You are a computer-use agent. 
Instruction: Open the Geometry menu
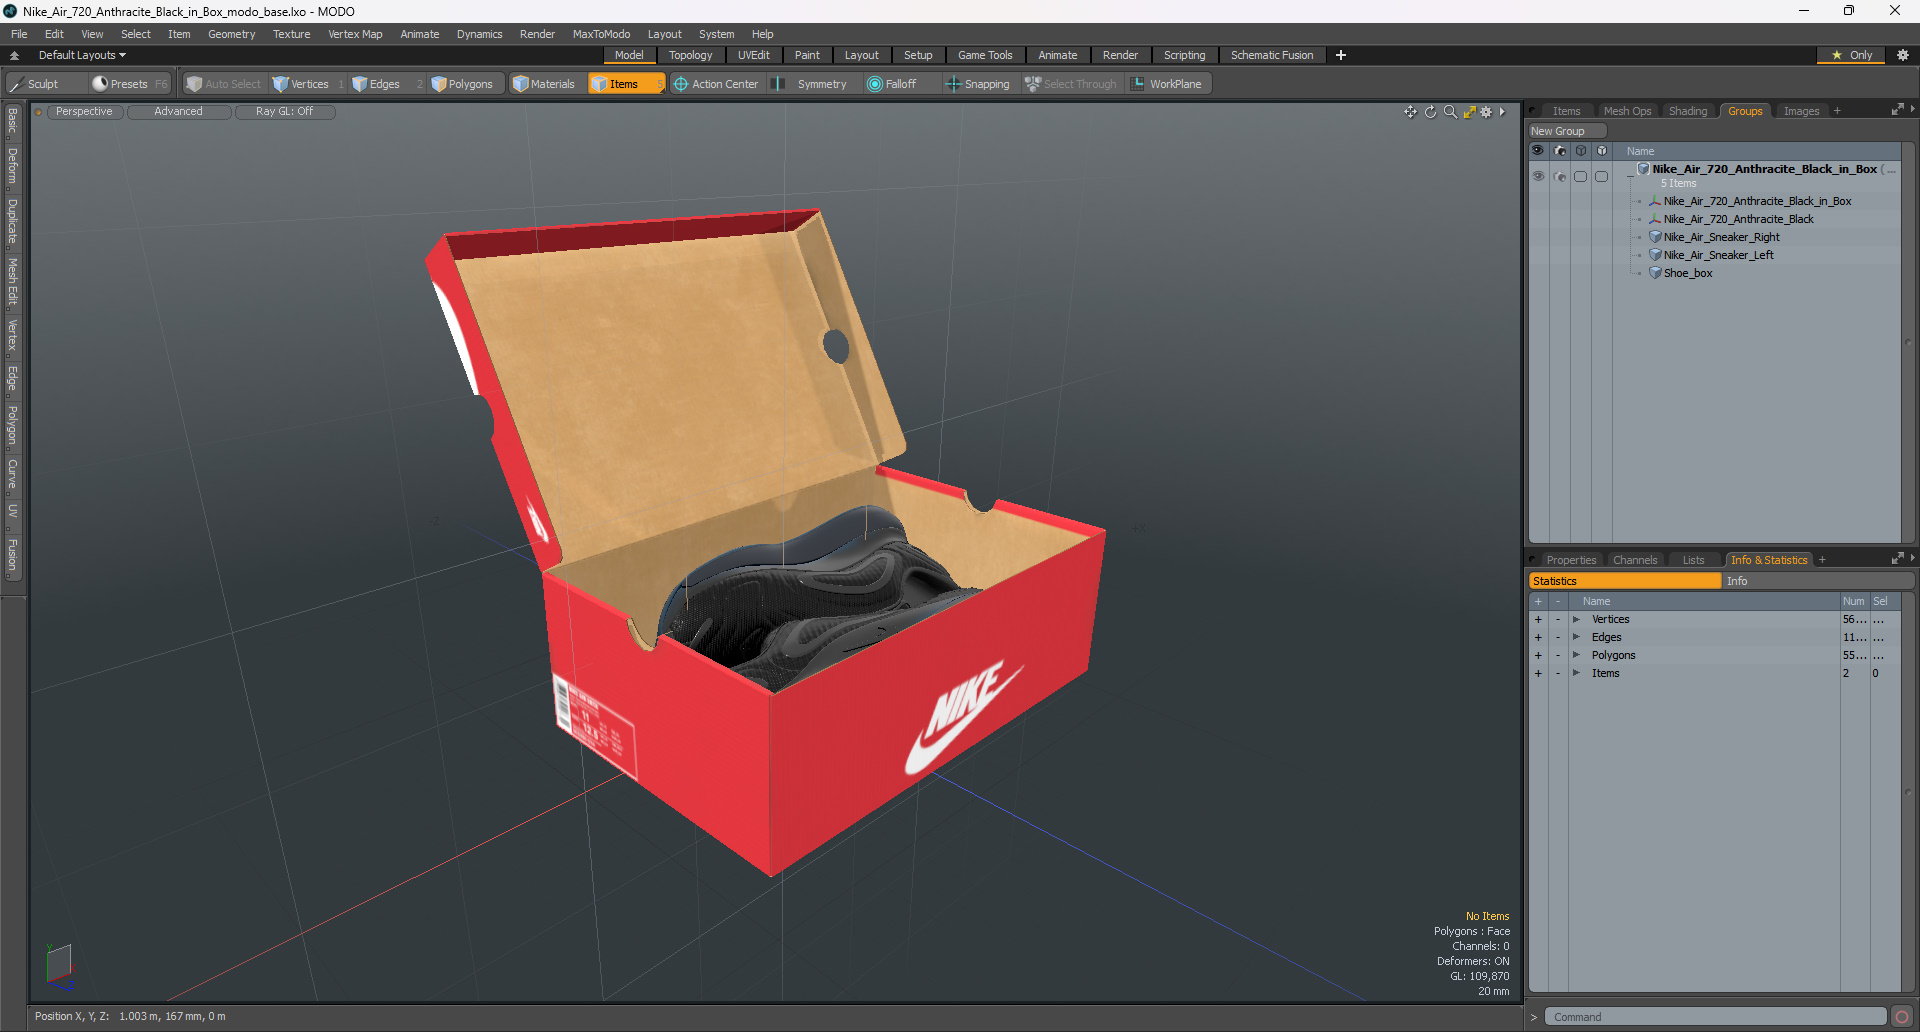pyautogui.click(x=231, y=34)
